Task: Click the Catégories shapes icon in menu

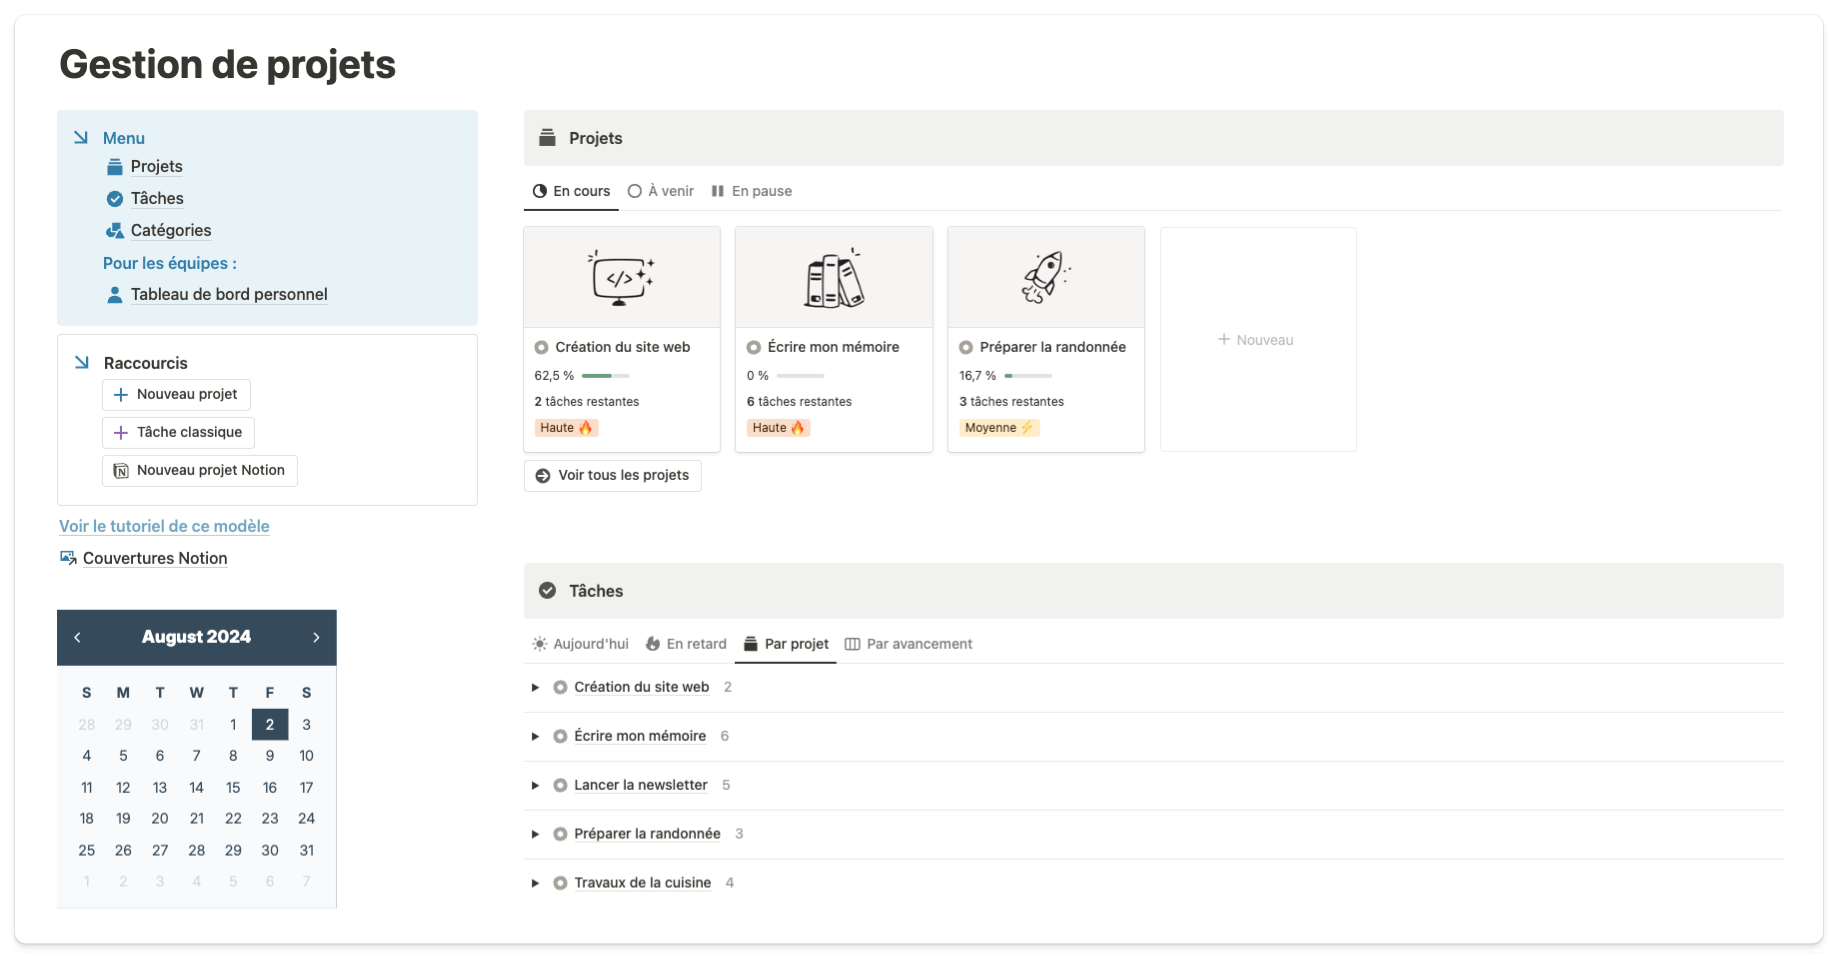Action: 115,231
